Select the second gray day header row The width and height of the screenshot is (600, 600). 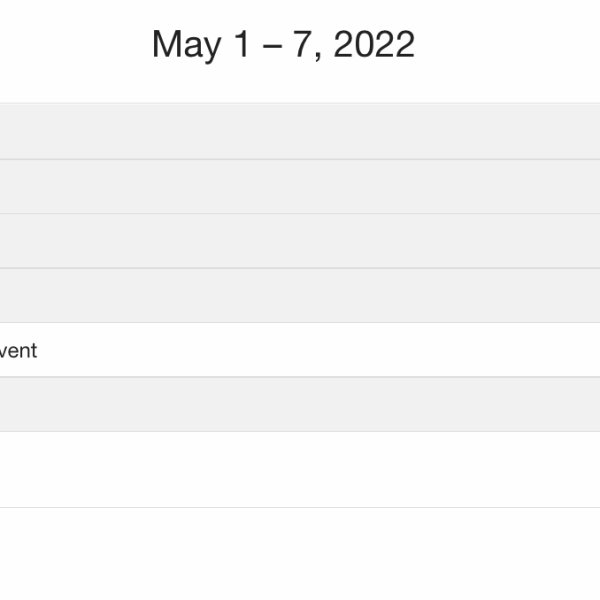coord(300,187)
